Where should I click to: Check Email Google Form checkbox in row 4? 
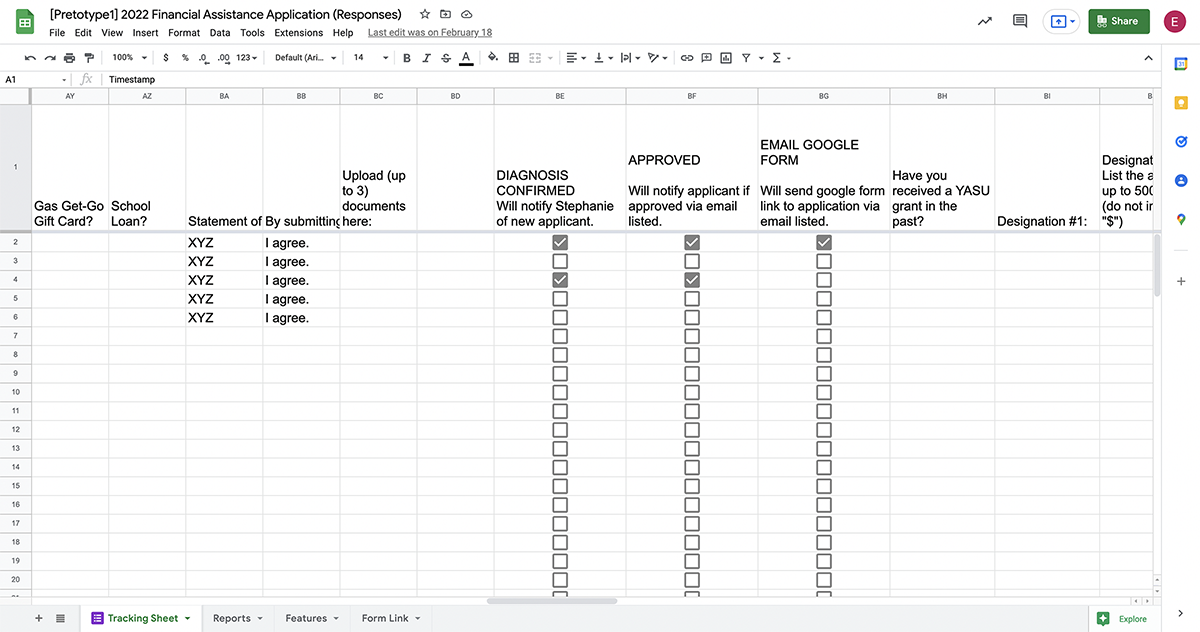tap(824, 280)
